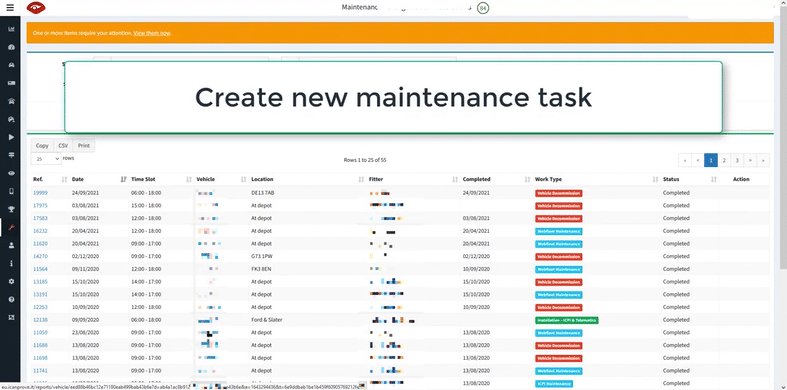Follow the 'View them now' link in orange banner
This screenshot has width=787, height=390.
[152, 33]
